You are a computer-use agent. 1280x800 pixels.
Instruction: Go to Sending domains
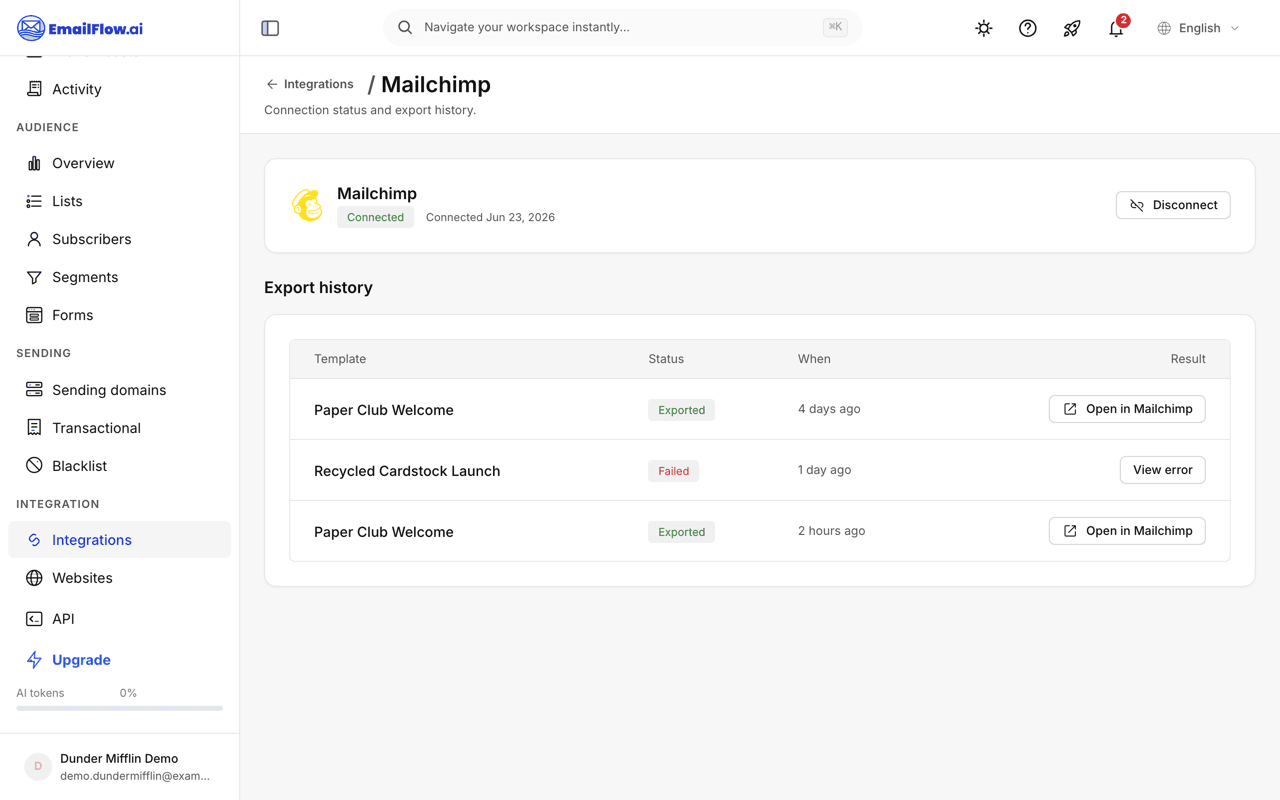click(x=119, y=390)
